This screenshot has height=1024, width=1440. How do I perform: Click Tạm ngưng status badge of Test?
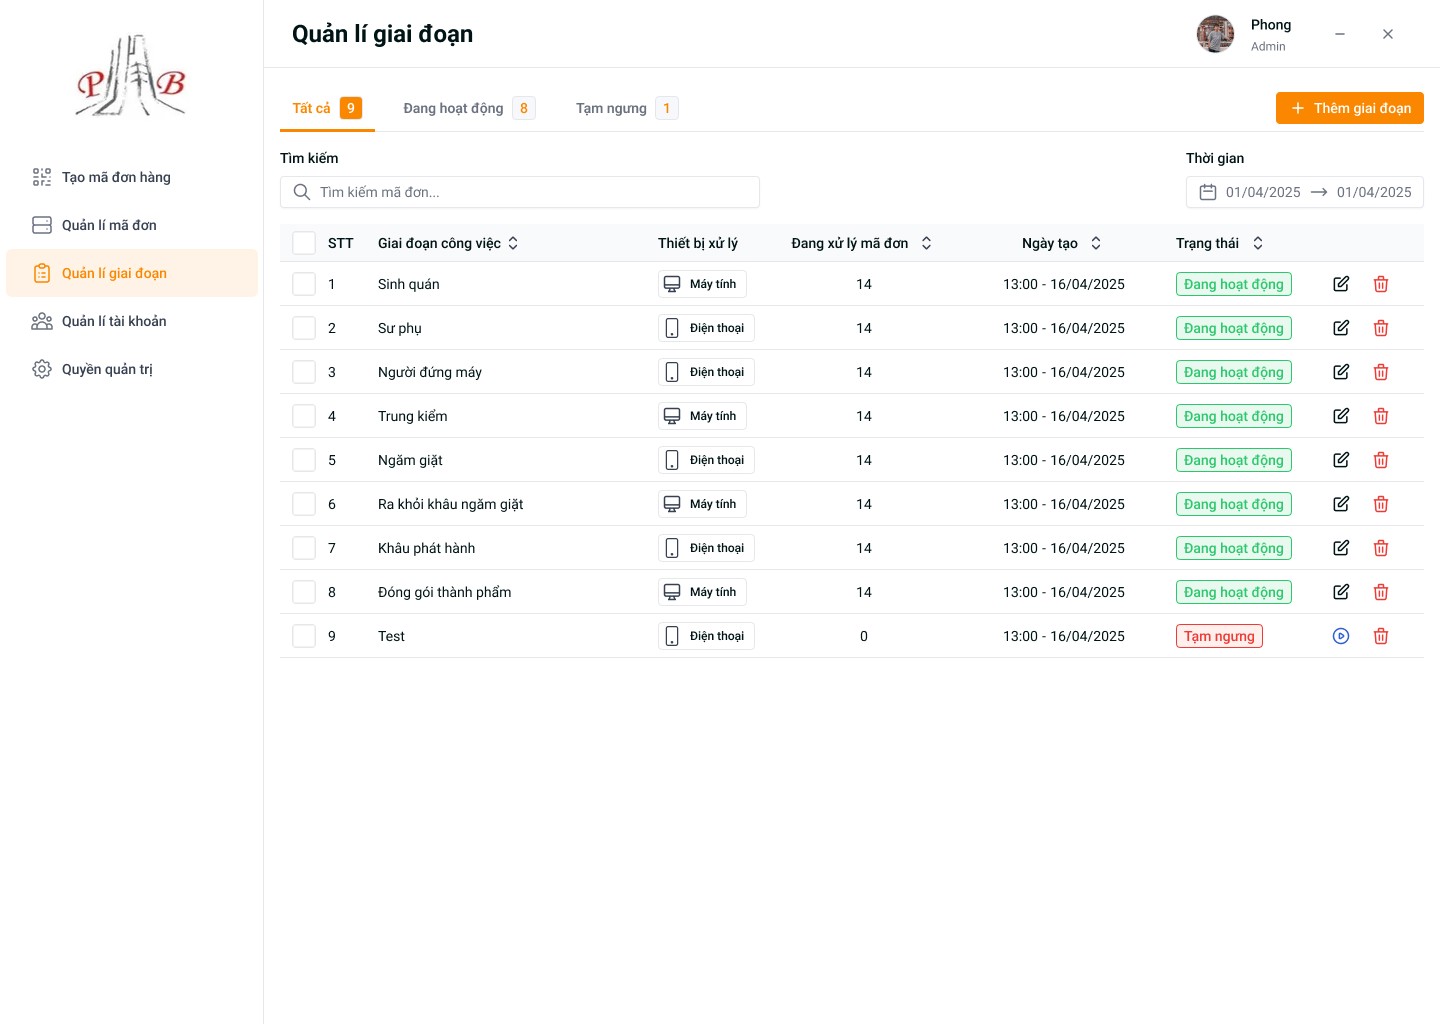[1219, 636]
